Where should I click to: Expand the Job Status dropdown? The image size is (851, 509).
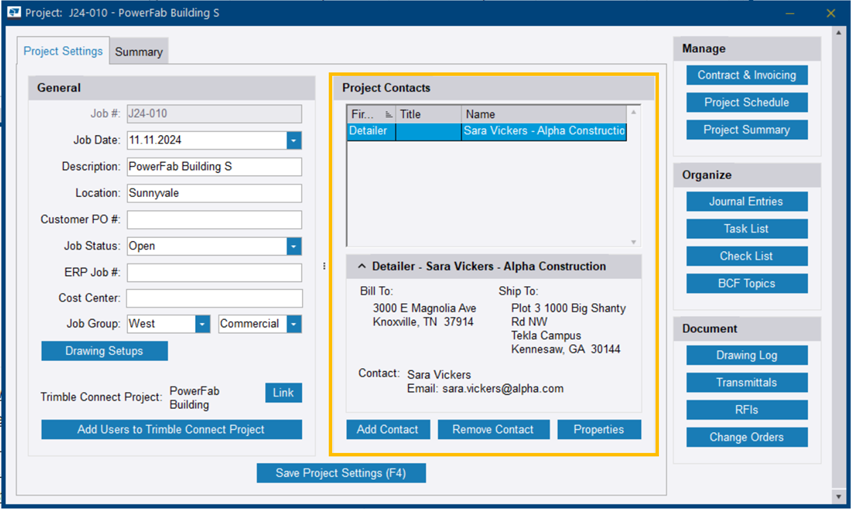click(x=293, y=246)
